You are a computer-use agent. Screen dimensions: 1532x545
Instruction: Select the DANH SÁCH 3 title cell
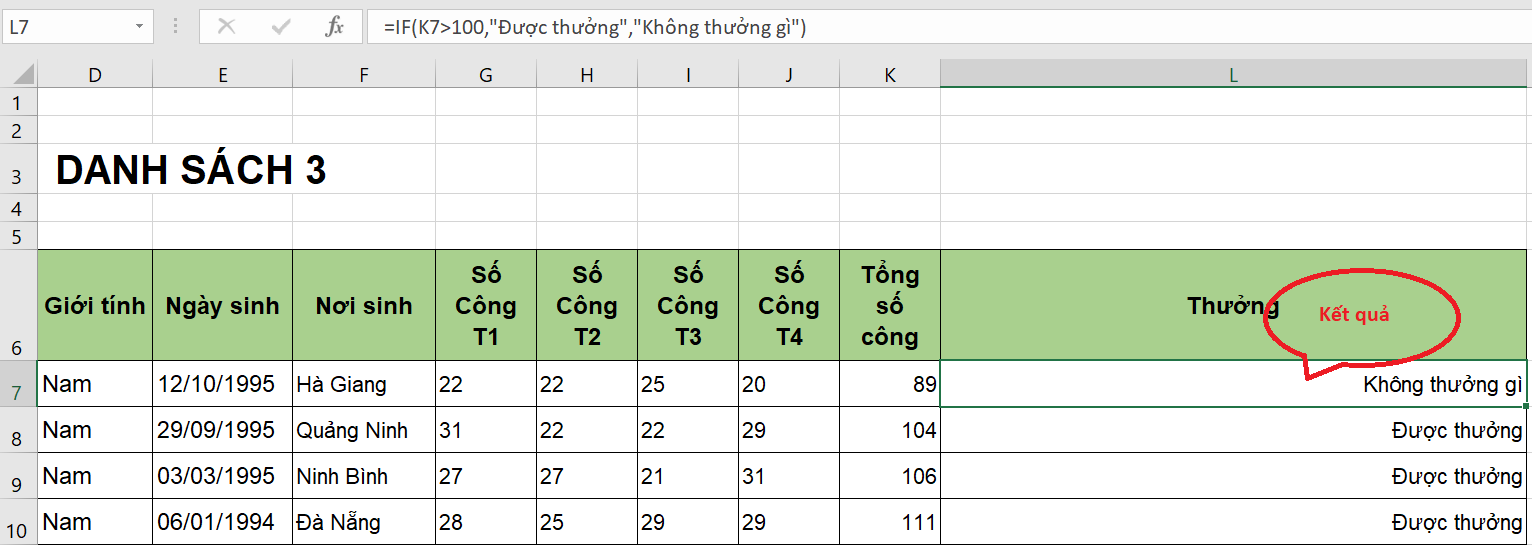(x=191, y=171)
